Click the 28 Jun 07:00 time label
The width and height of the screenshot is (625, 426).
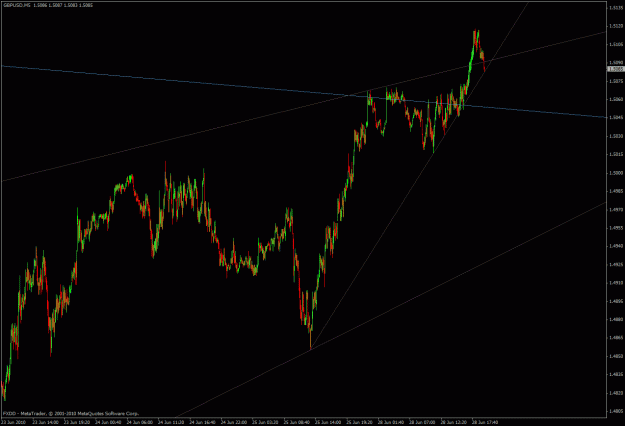pyautogui.click(x=423, y=422)
